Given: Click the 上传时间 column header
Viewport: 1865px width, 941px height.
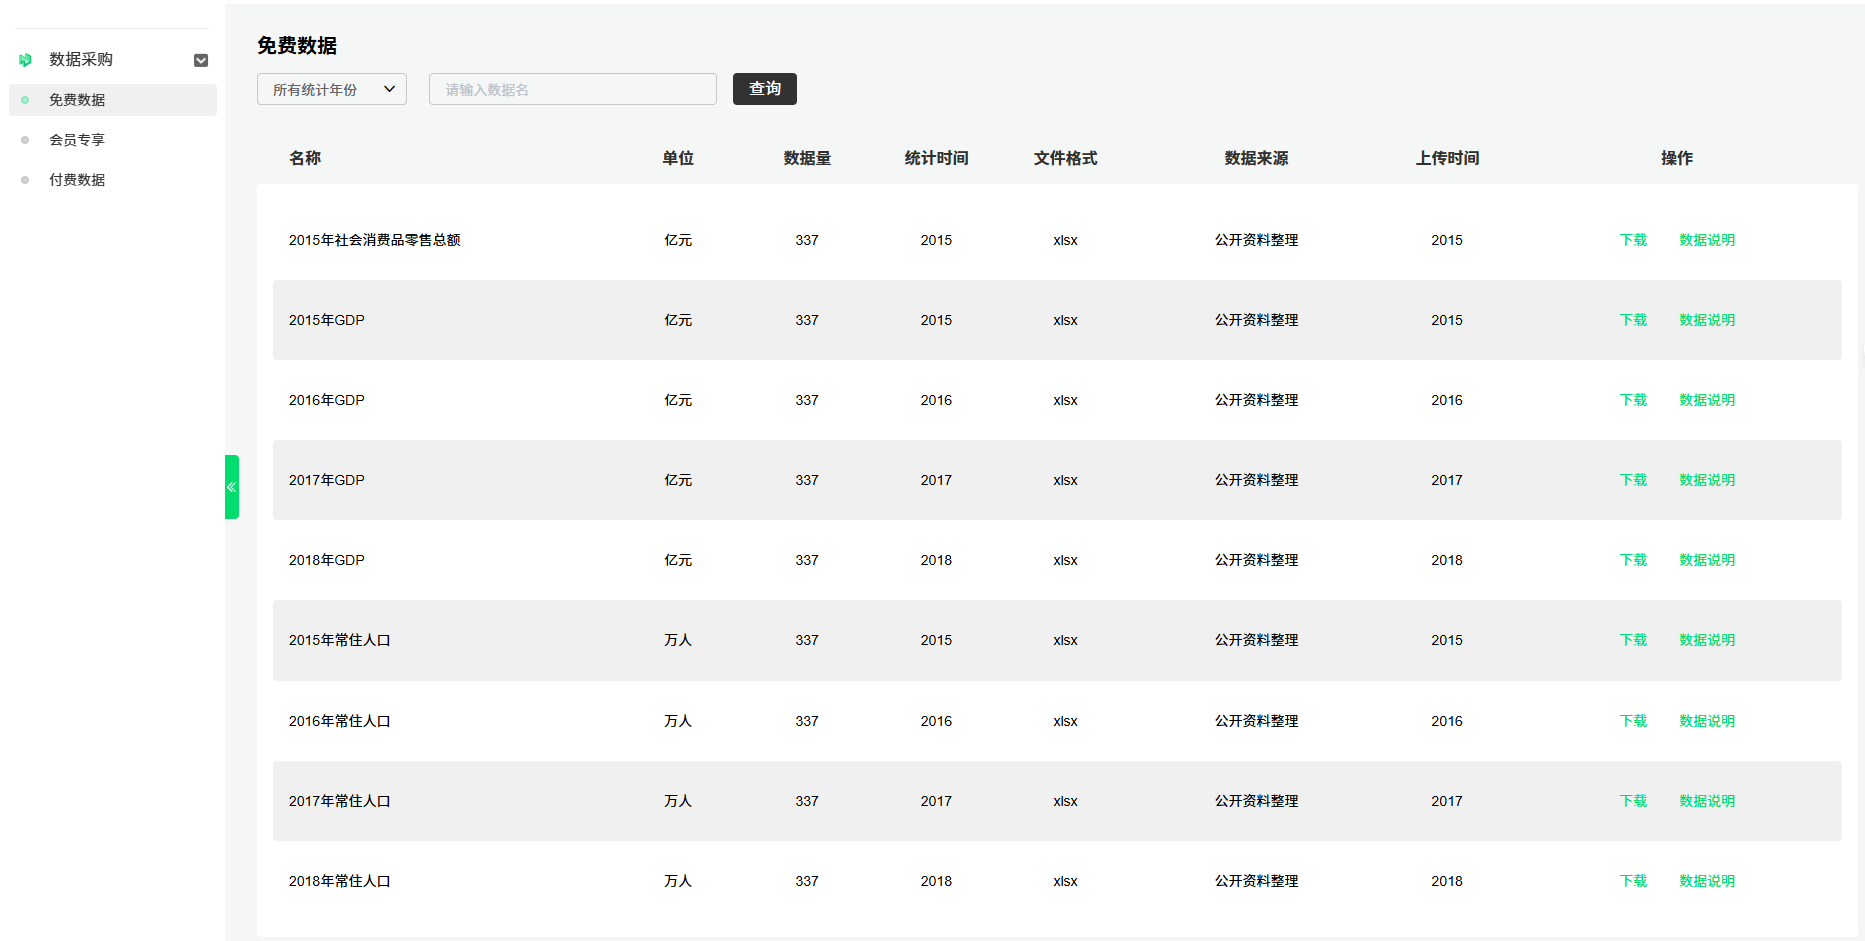Looking at the screenshot, I should tap(1447, 158).
